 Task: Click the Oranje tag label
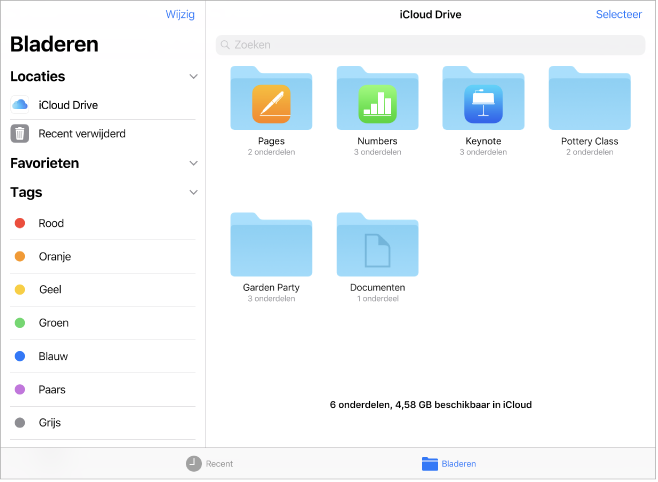click(55, 256)
